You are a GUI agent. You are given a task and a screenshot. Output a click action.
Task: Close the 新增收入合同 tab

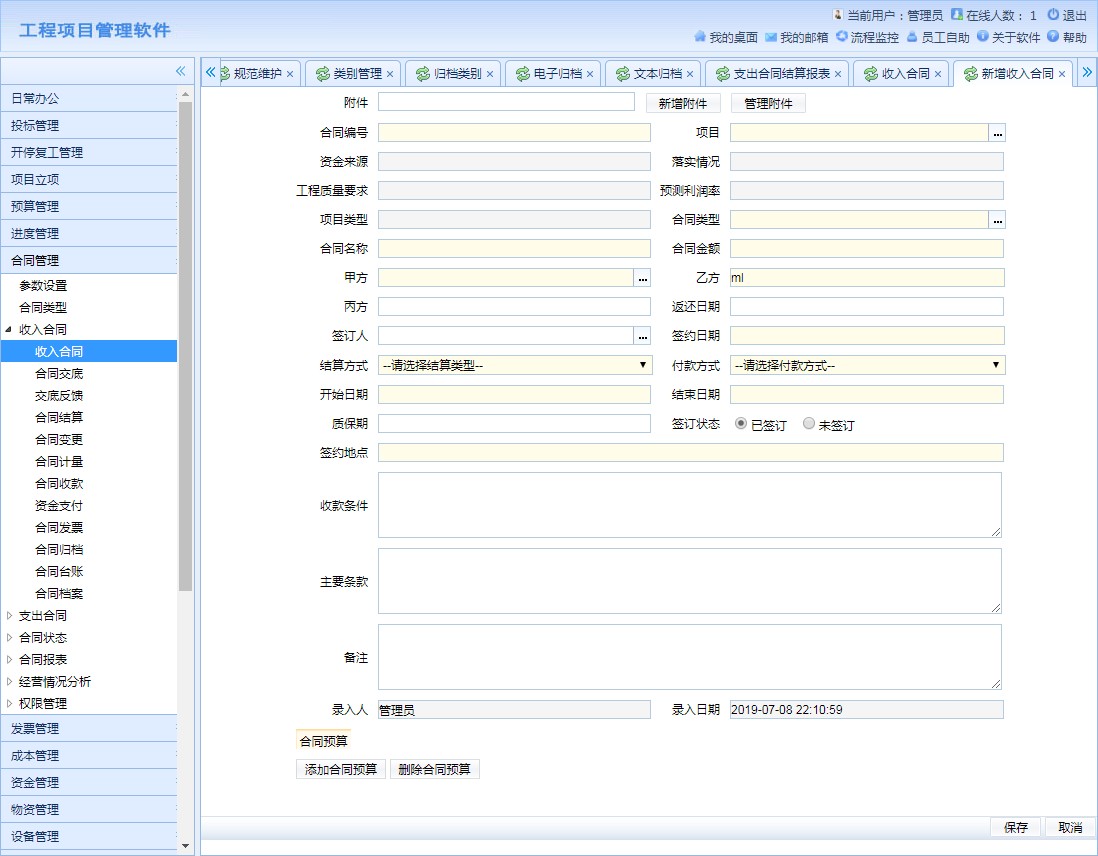[1062, 74]
